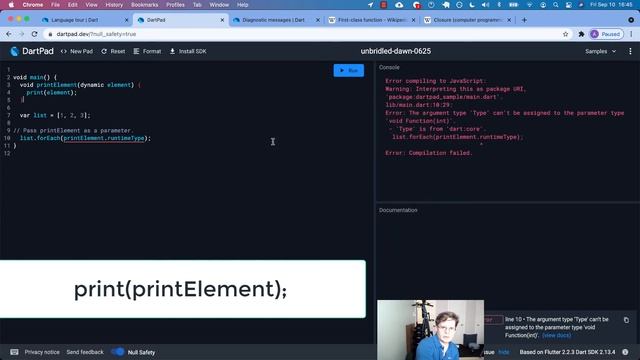Copy the issue message with clipboard icon
Screen dimensions: 640x360
(x=626, y=320)
